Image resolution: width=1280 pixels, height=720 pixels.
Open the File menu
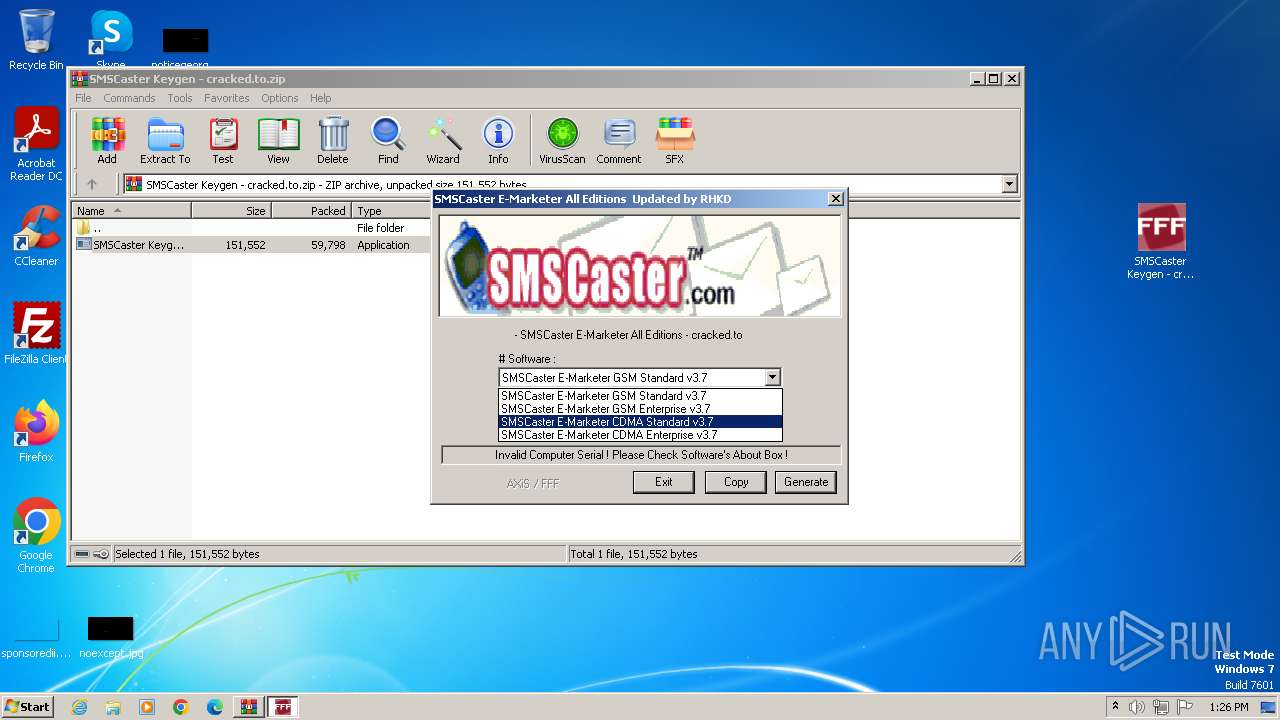83,98
